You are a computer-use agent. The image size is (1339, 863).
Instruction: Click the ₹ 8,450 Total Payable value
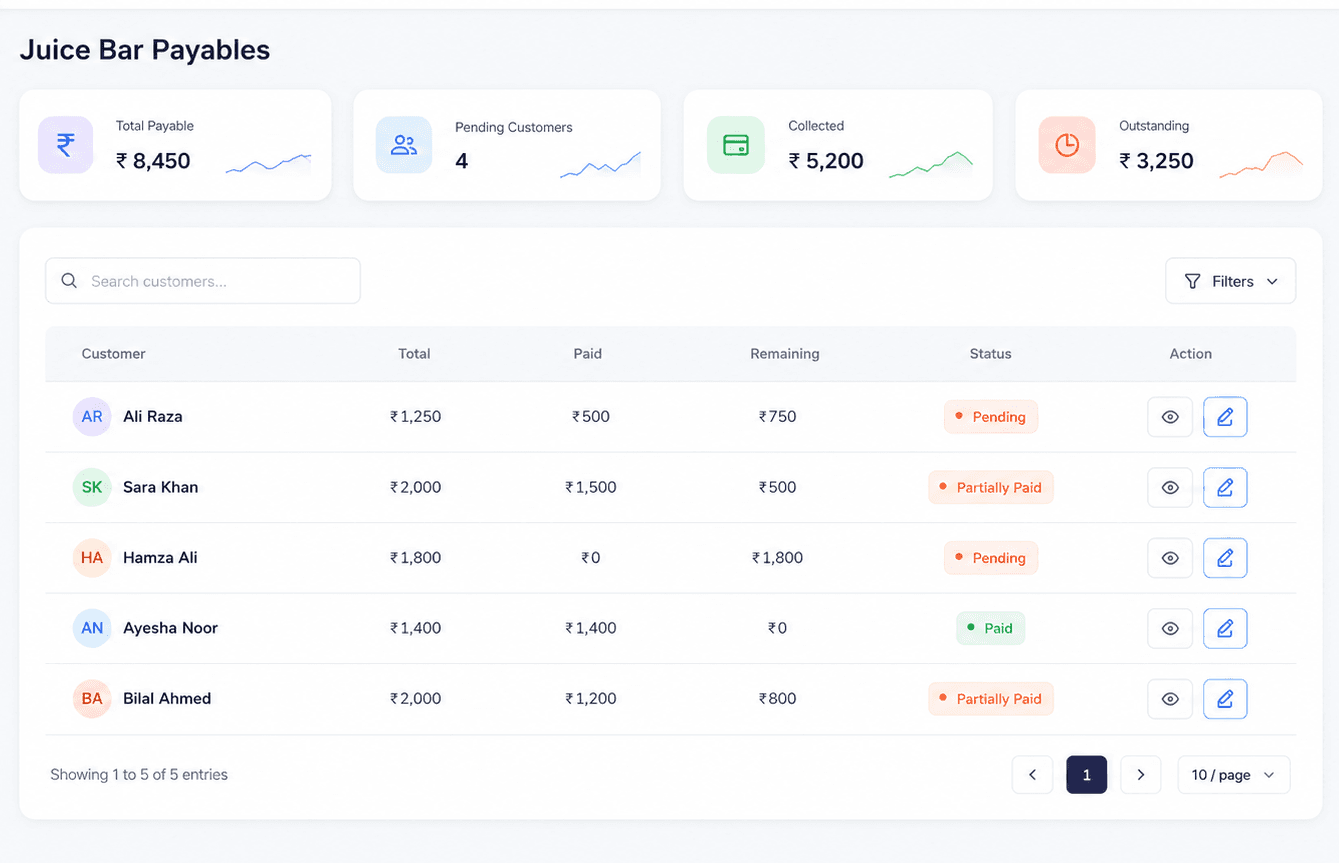pos(153,161)
